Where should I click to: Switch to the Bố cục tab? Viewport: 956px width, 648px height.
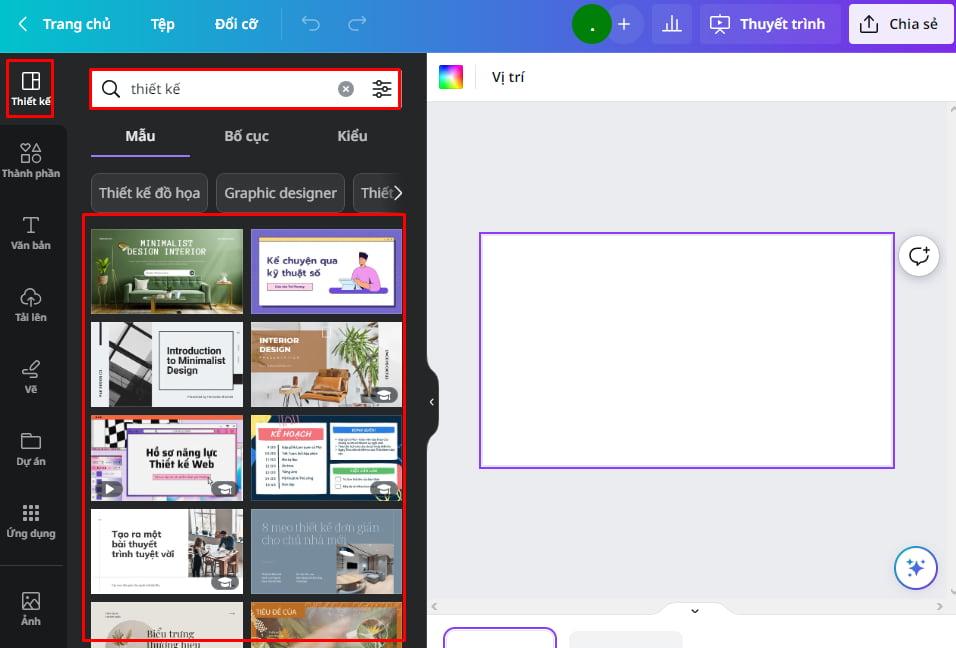[246, 136]
